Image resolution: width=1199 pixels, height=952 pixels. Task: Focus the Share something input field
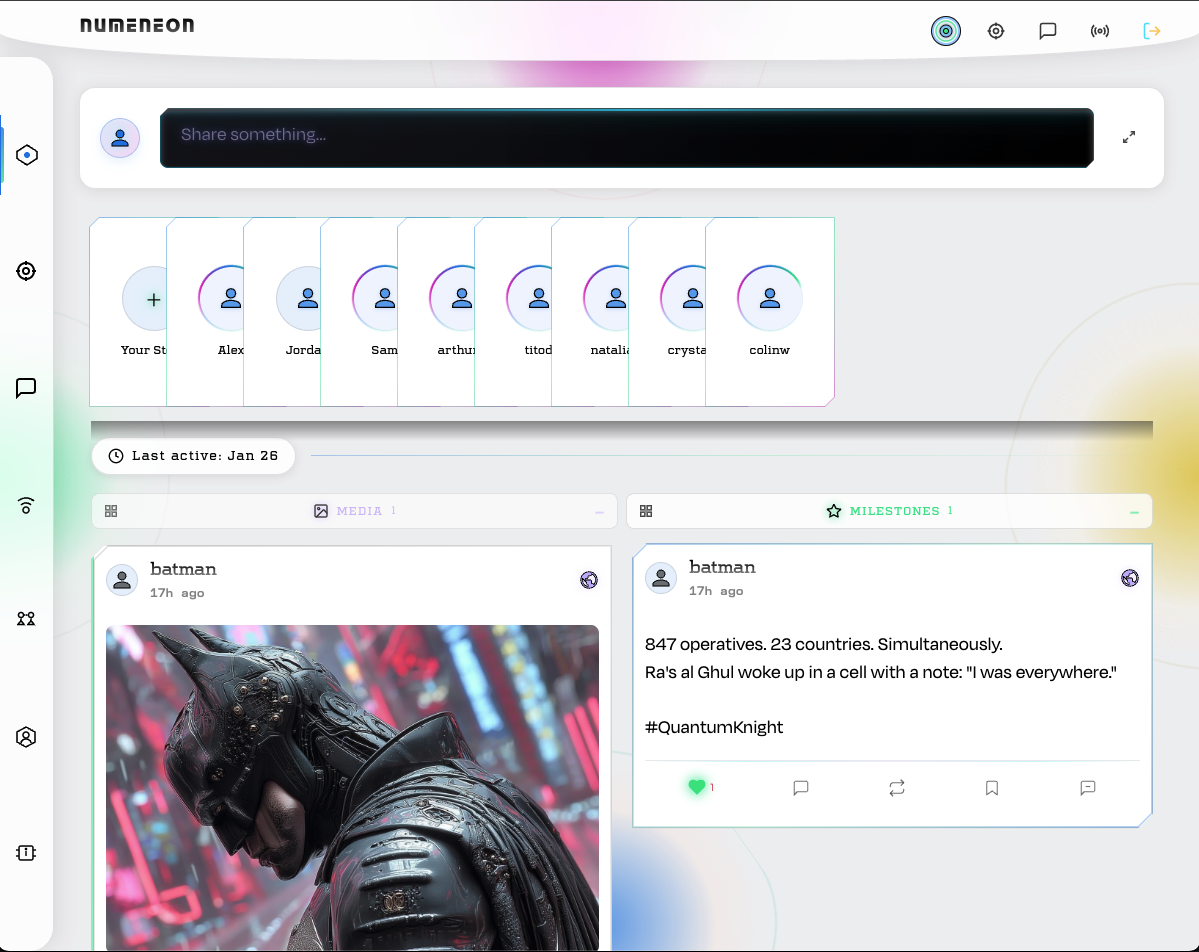pos(626,138)
